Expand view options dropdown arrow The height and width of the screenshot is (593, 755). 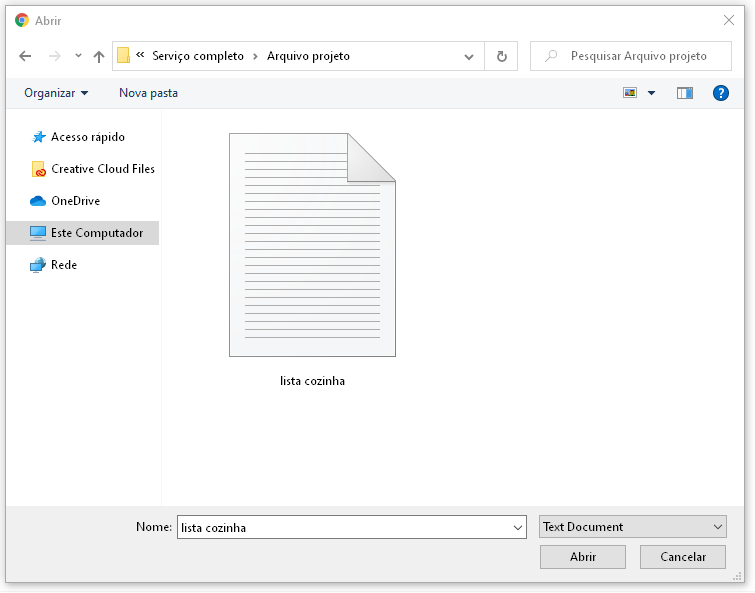[x=652, y=93]
